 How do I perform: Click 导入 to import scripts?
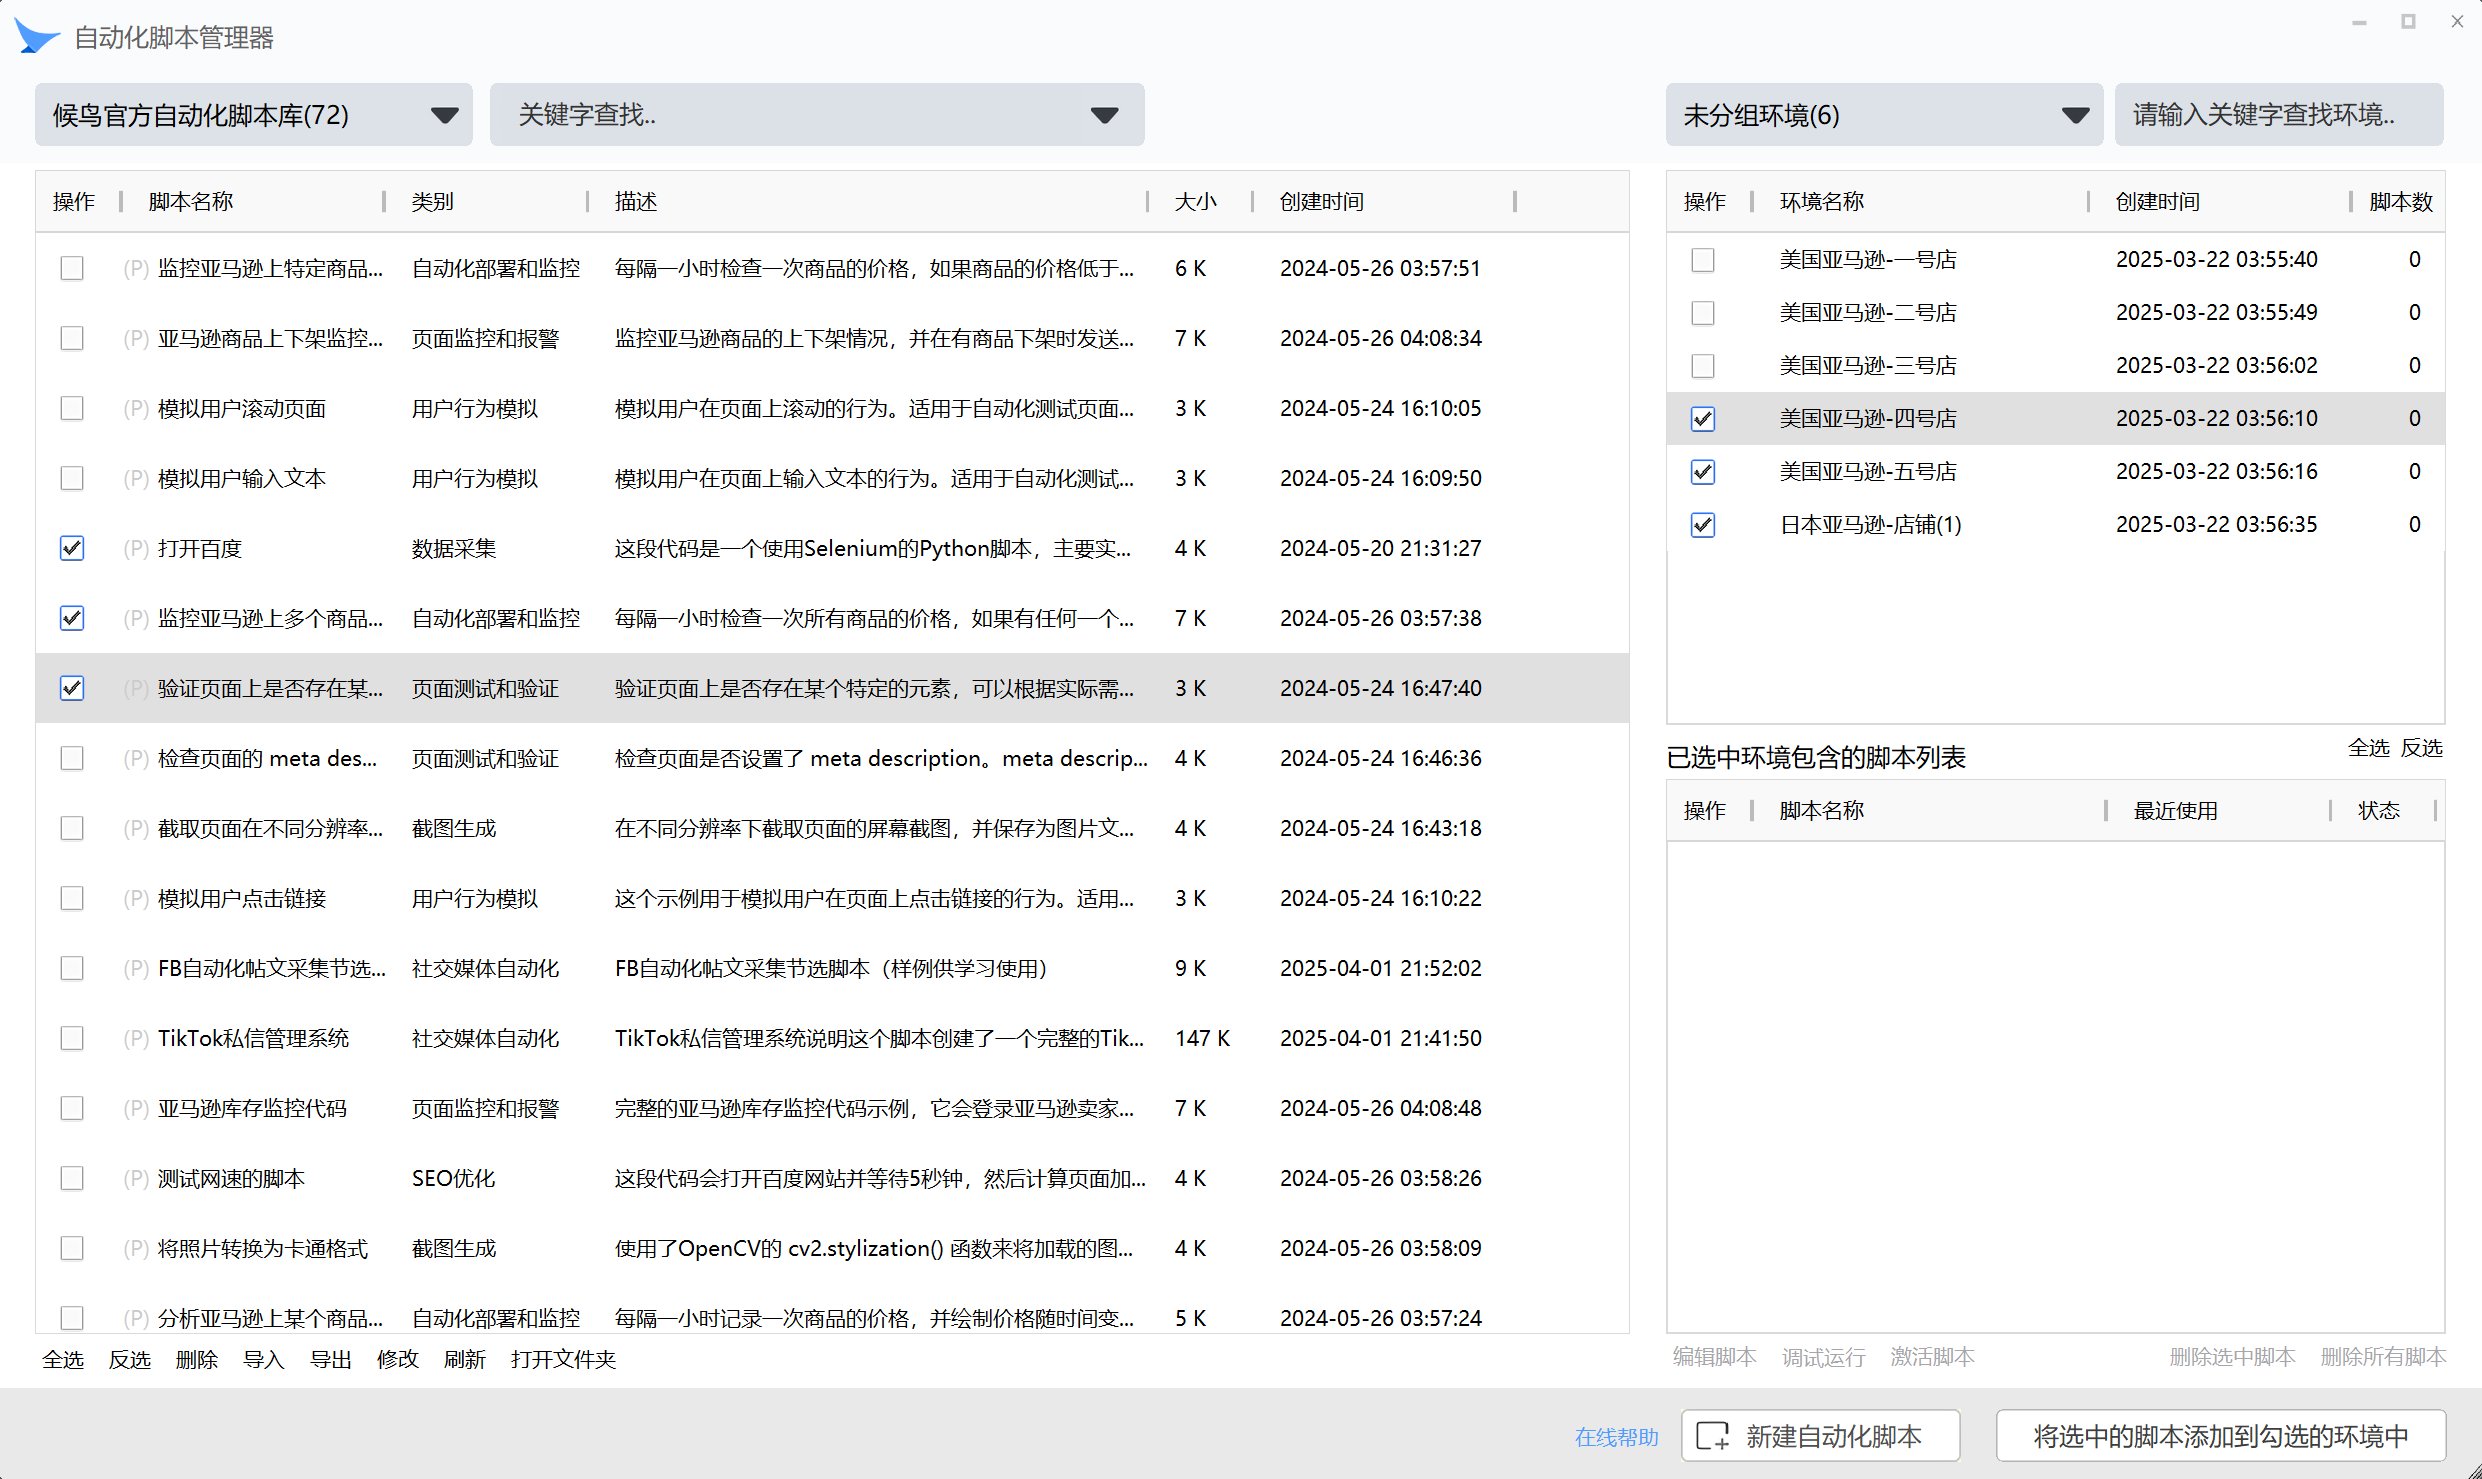pyautogui.click(x=264, y=1359)
